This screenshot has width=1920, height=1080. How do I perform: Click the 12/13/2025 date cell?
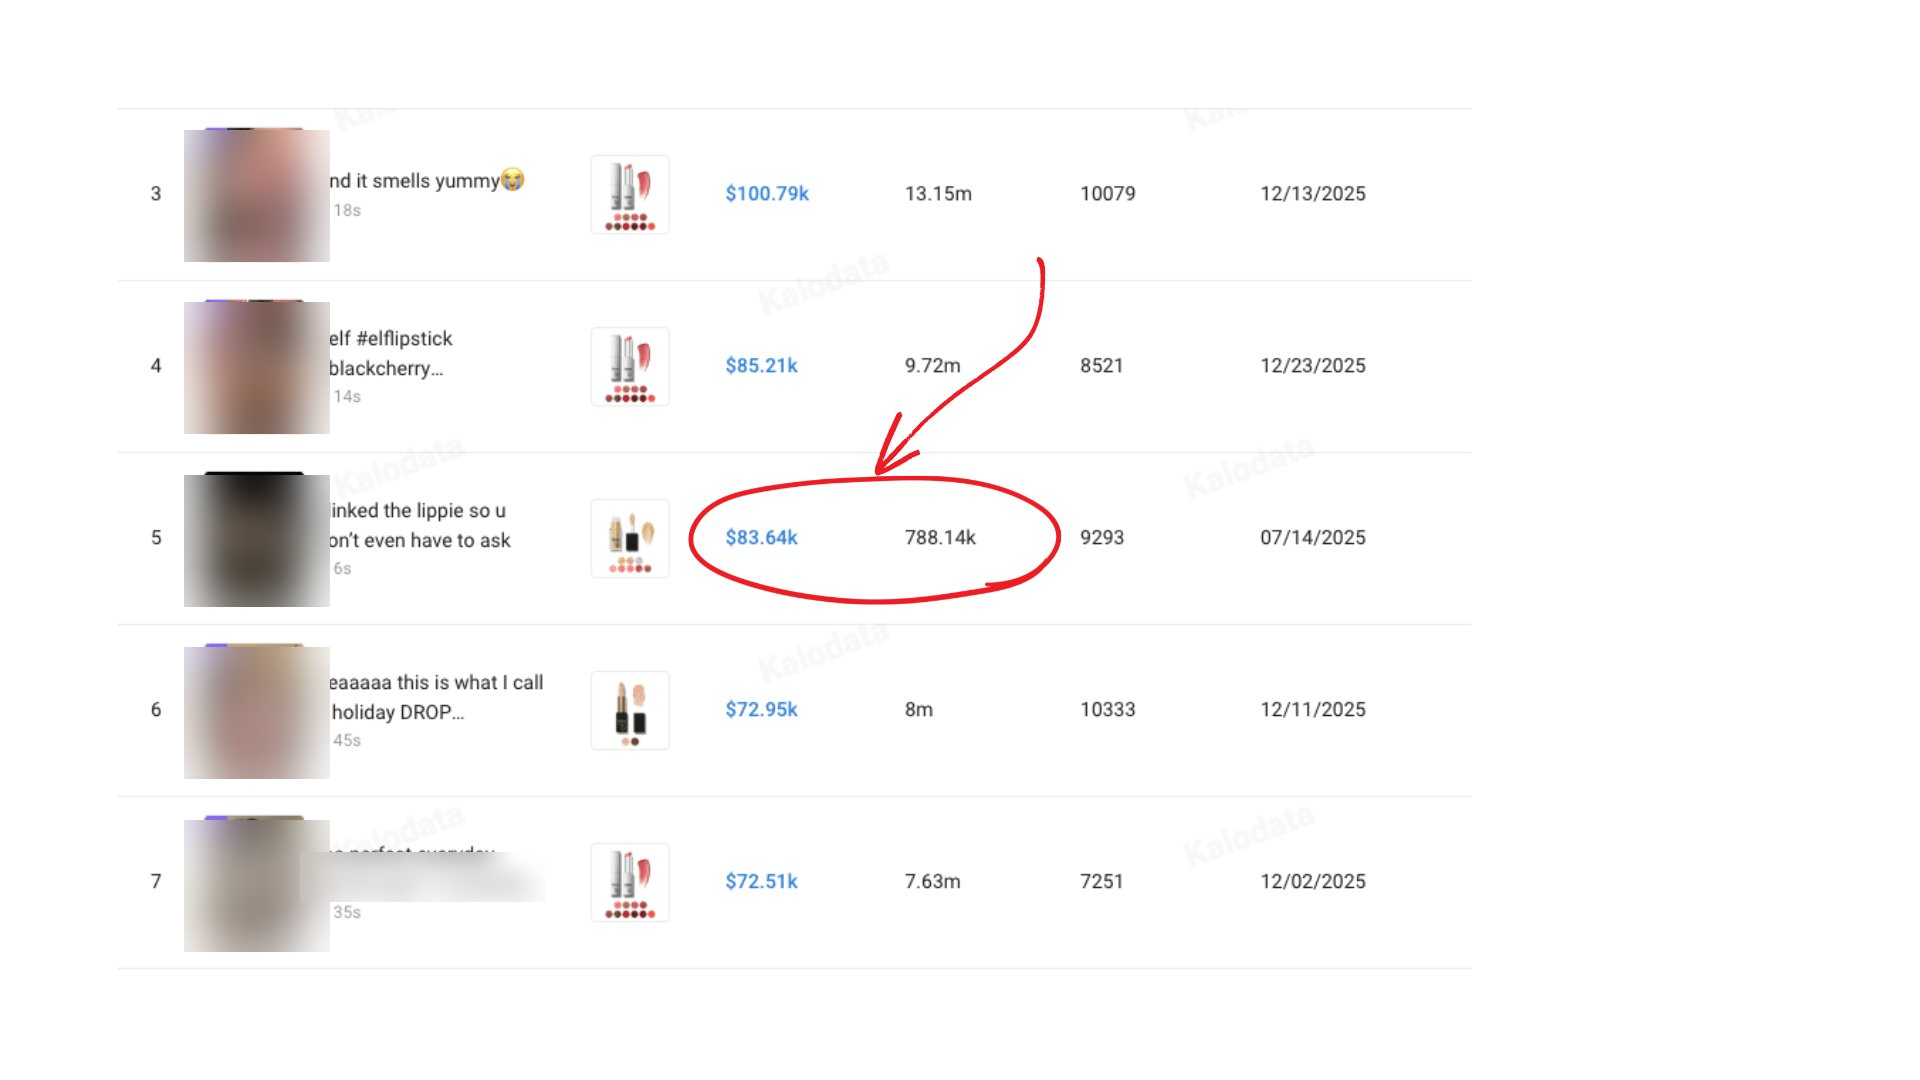point(1313,193)
